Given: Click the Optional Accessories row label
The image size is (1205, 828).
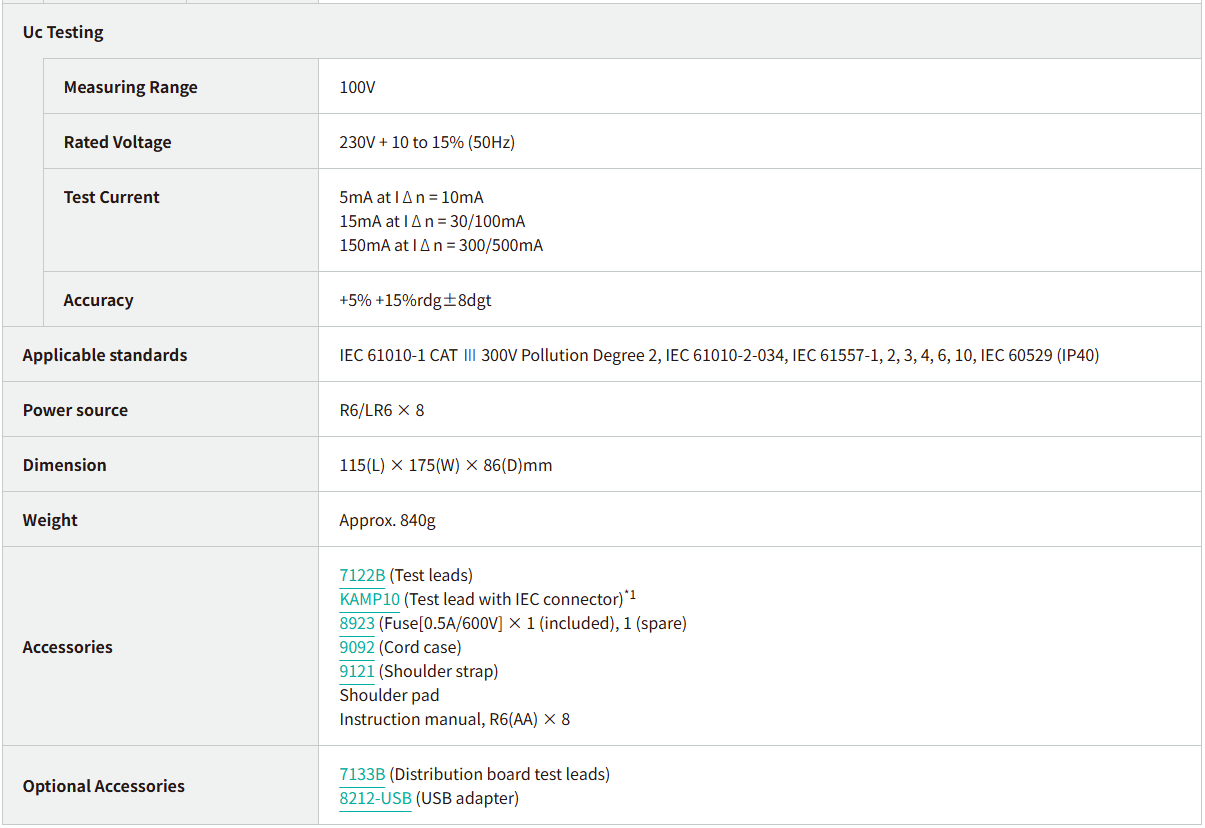Looking at the screenshot, I should coord(104,786).
